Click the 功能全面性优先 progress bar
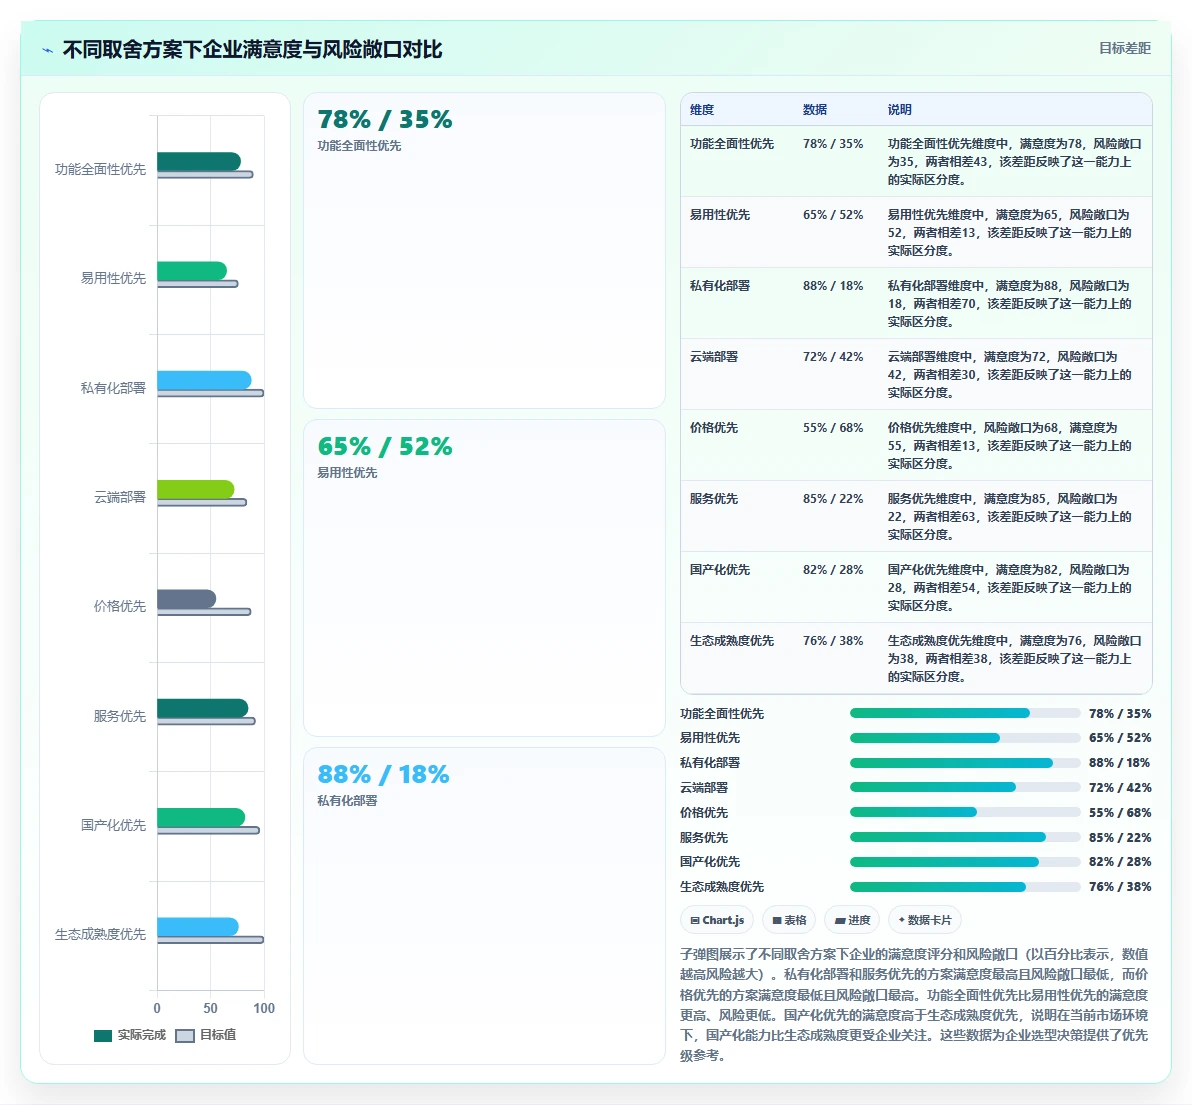1192x1105 pixels. (965, 713)
